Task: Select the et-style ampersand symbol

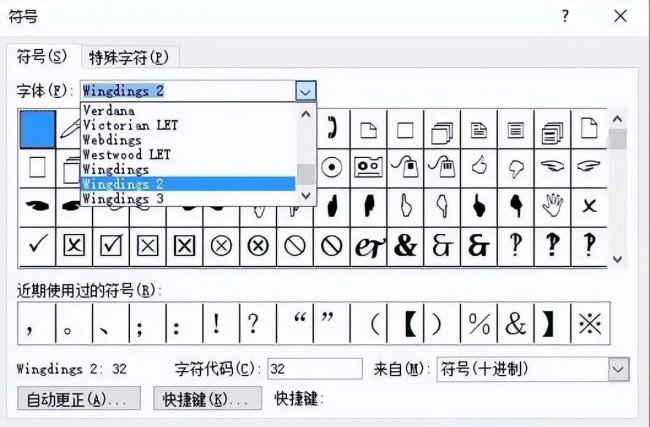Action: [368, 246]
